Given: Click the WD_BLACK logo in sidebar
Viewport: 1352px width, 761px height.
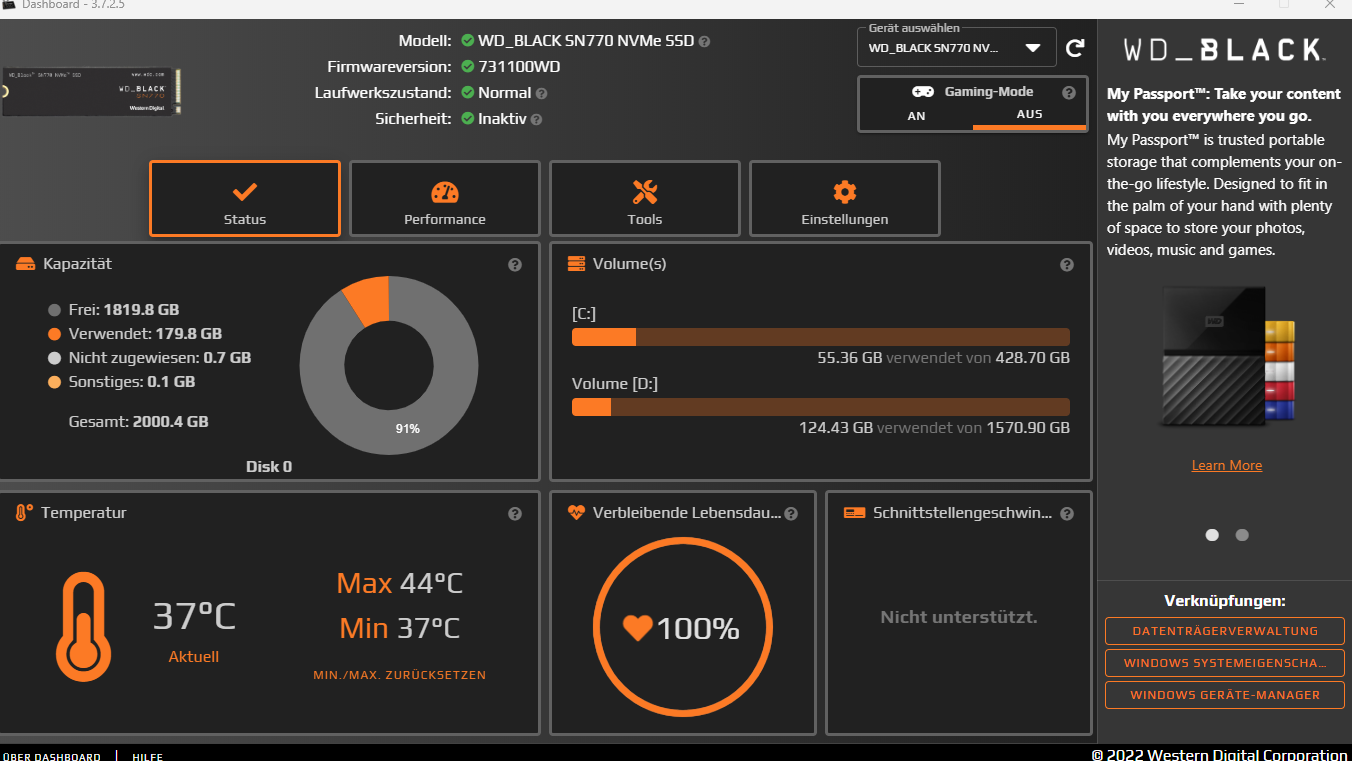Looking at the screenshot, I should 1224,50.
